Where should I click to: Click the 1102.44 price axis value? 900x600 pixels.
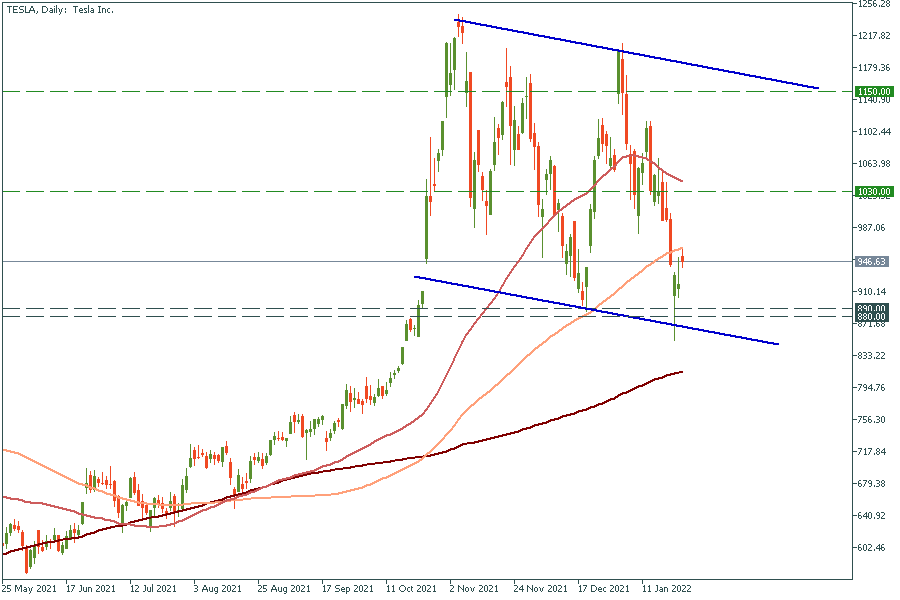click(873, 132)
